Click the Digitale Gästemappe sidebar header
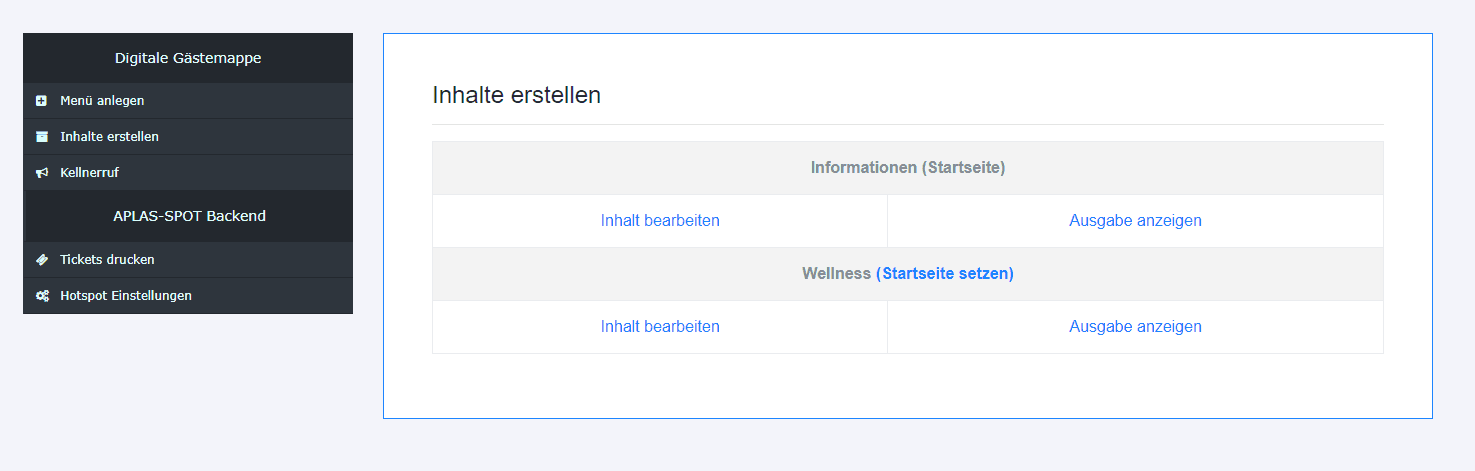This screenshot has width=1475, height=471. (188, 58)
